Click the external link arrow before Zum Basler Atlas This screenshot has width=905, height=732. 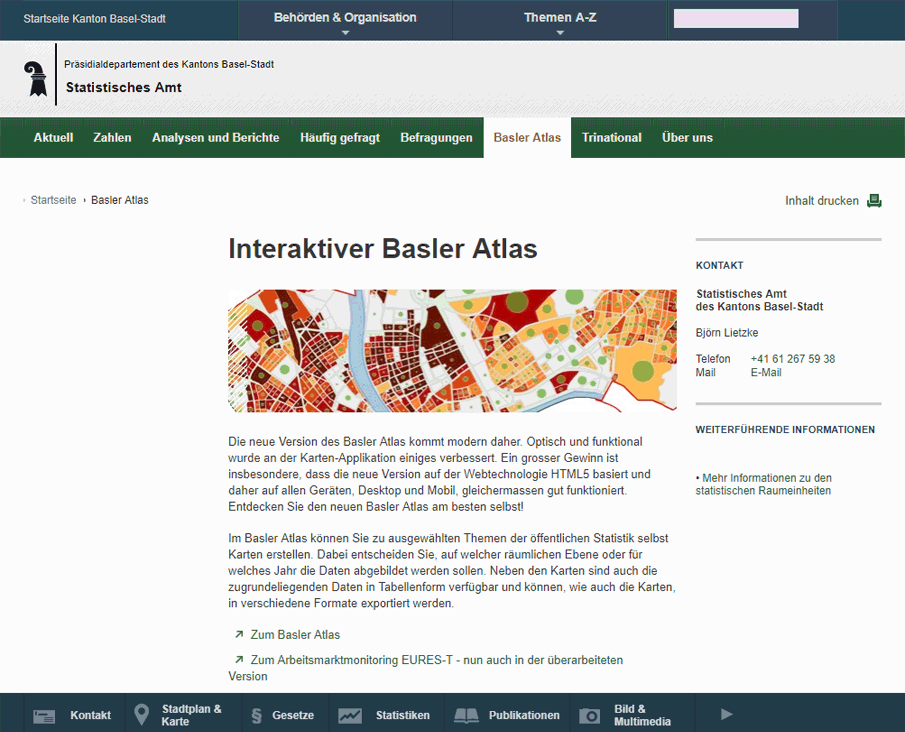[x=239, y=634]
